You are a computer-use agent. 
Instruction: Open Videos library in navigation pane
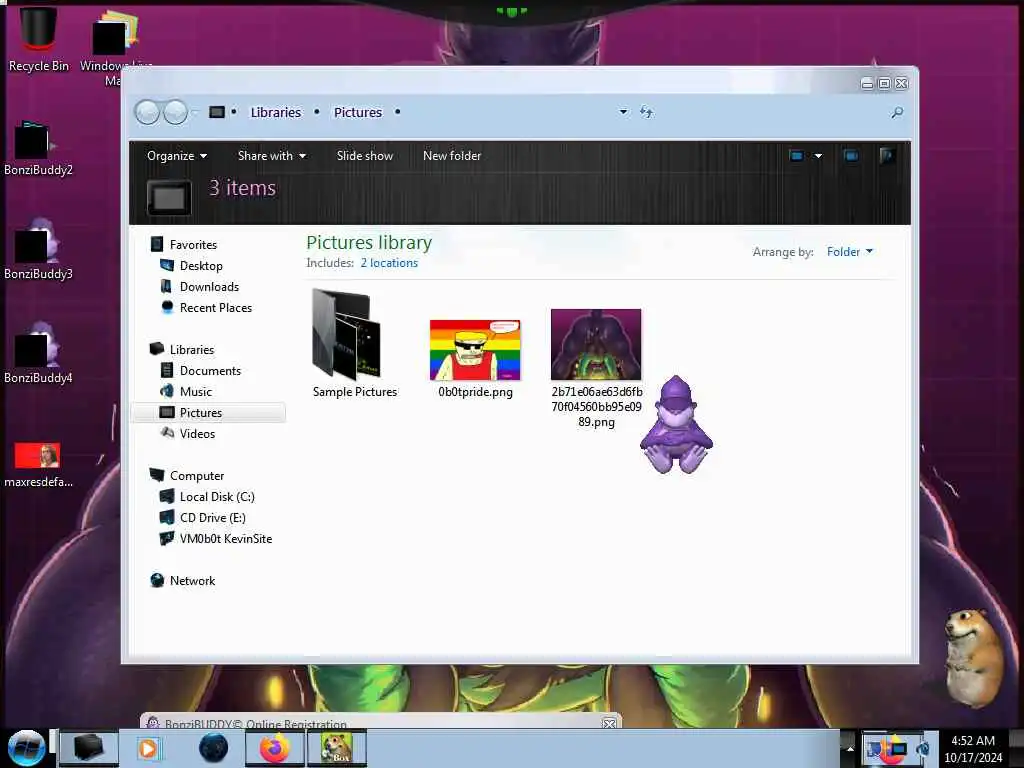coord(197,433)
